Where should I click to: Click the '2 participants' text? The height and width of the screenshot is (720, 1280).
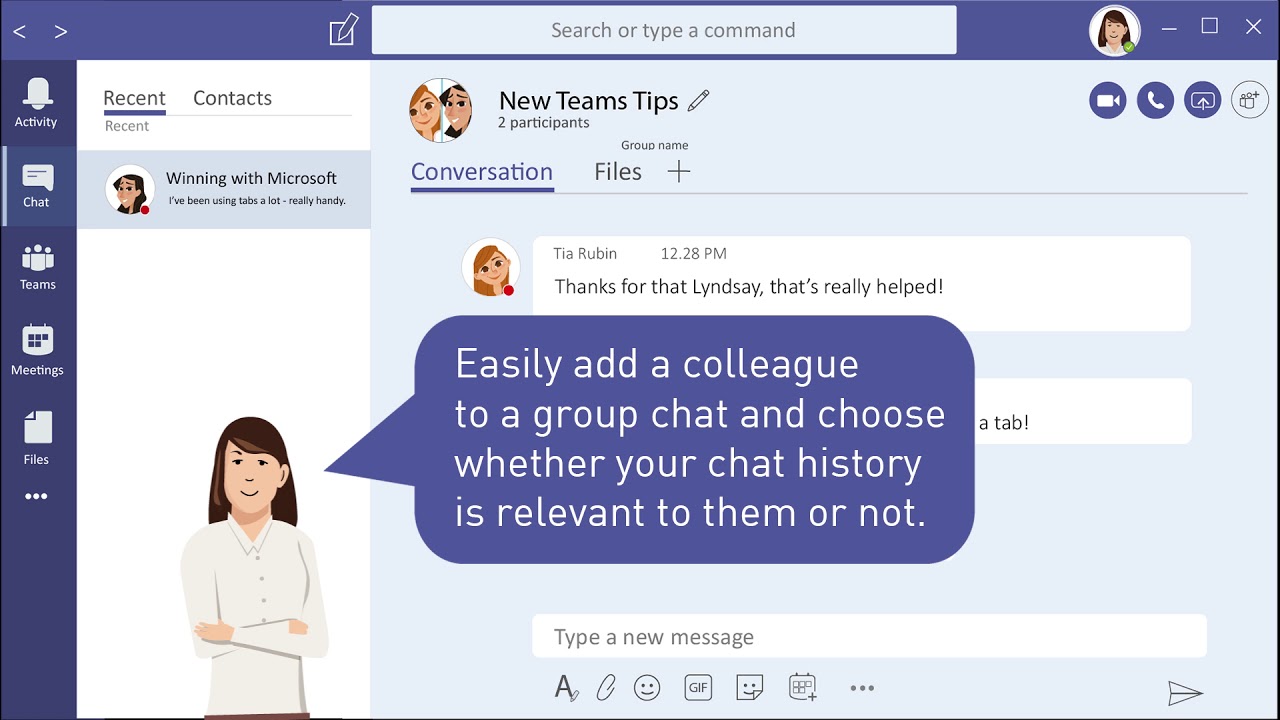pos(544,123)
